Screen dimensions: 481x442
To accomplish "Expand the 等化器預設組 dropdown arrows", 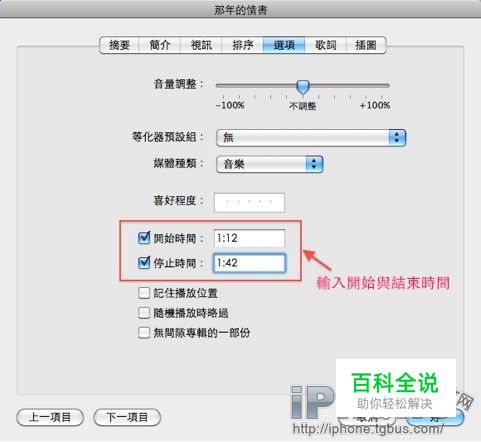I will point(397,137).
